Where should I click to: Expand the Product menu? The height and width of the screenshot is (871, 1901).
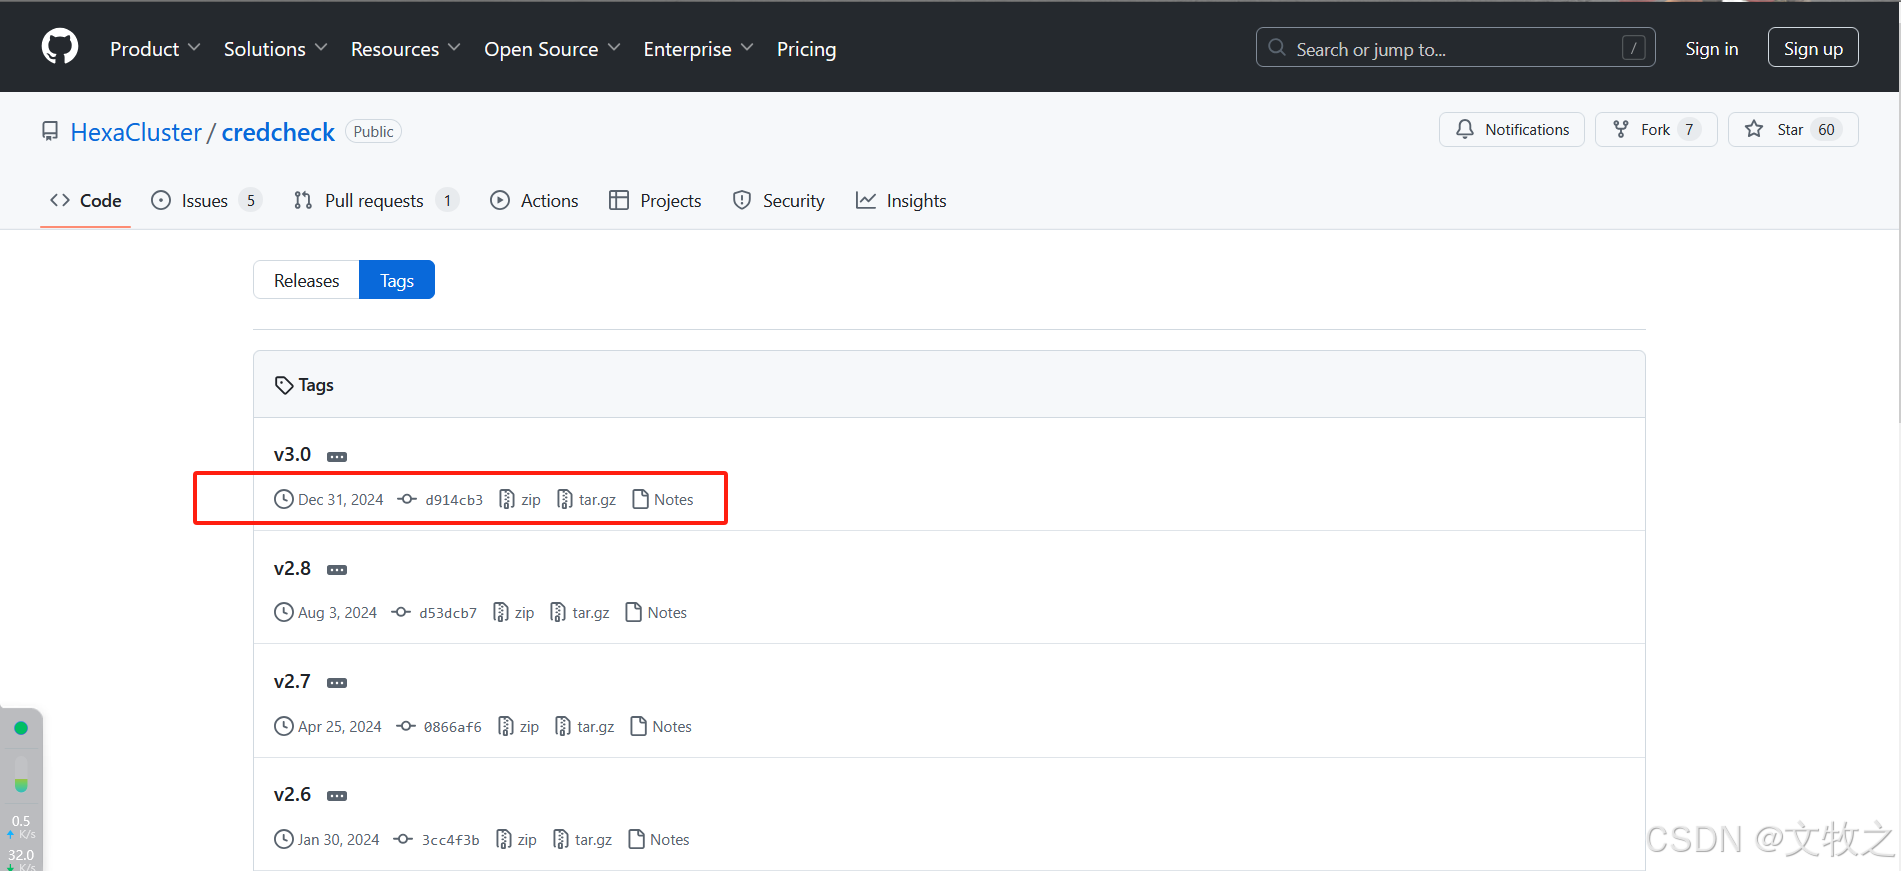point(155,49)
